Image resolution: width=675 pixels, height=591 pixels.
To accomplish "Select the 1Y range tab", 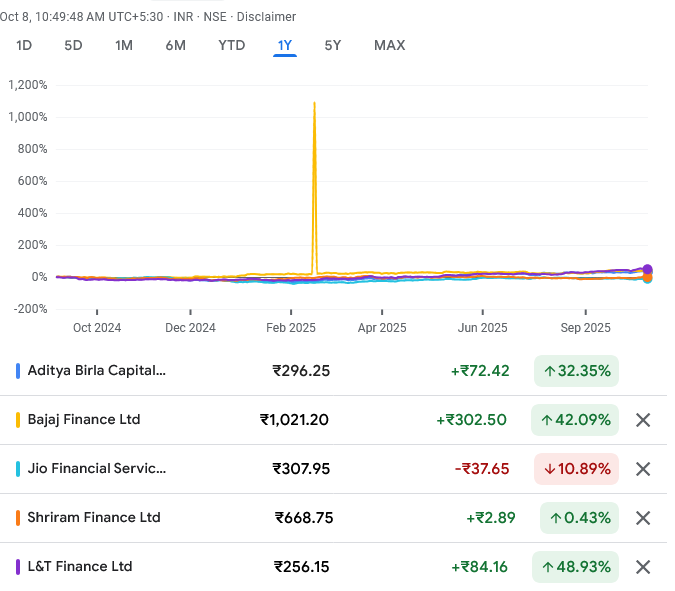I will [285, 45].
